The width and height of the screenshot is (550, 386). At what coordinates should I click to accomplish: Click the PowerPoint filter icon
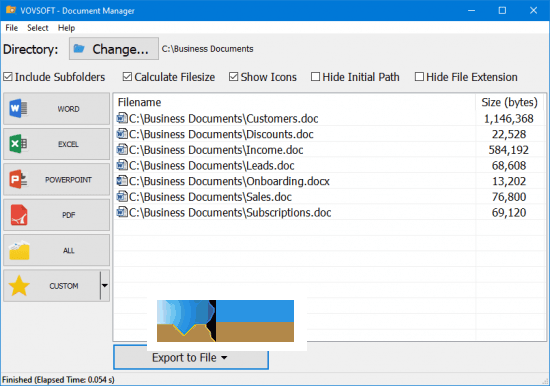click(x=18, y=179)
